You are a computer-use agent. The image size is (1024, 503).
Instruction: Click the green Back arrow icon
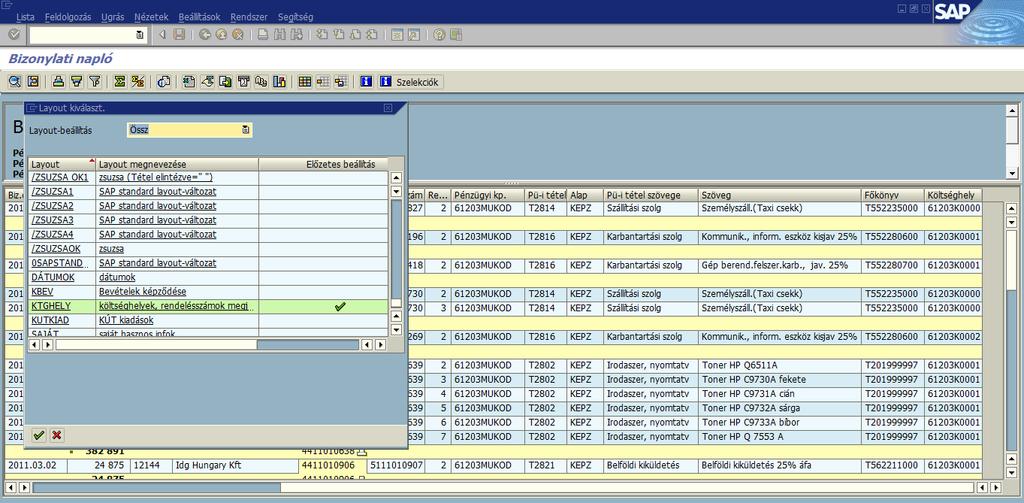point(205,35)
